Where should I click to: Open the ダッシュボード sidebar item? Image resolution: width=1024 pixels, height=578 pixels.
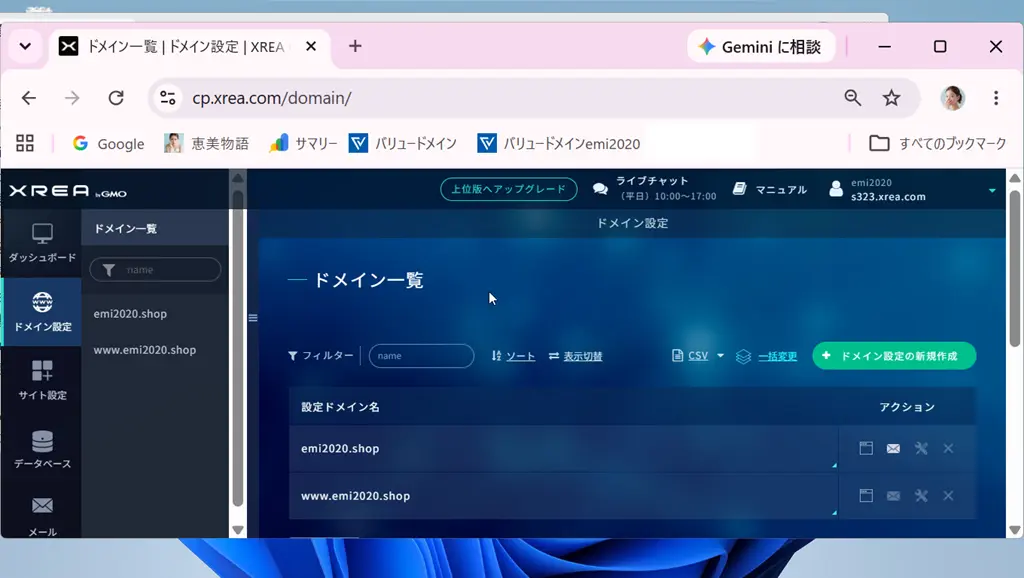(42, 243)
